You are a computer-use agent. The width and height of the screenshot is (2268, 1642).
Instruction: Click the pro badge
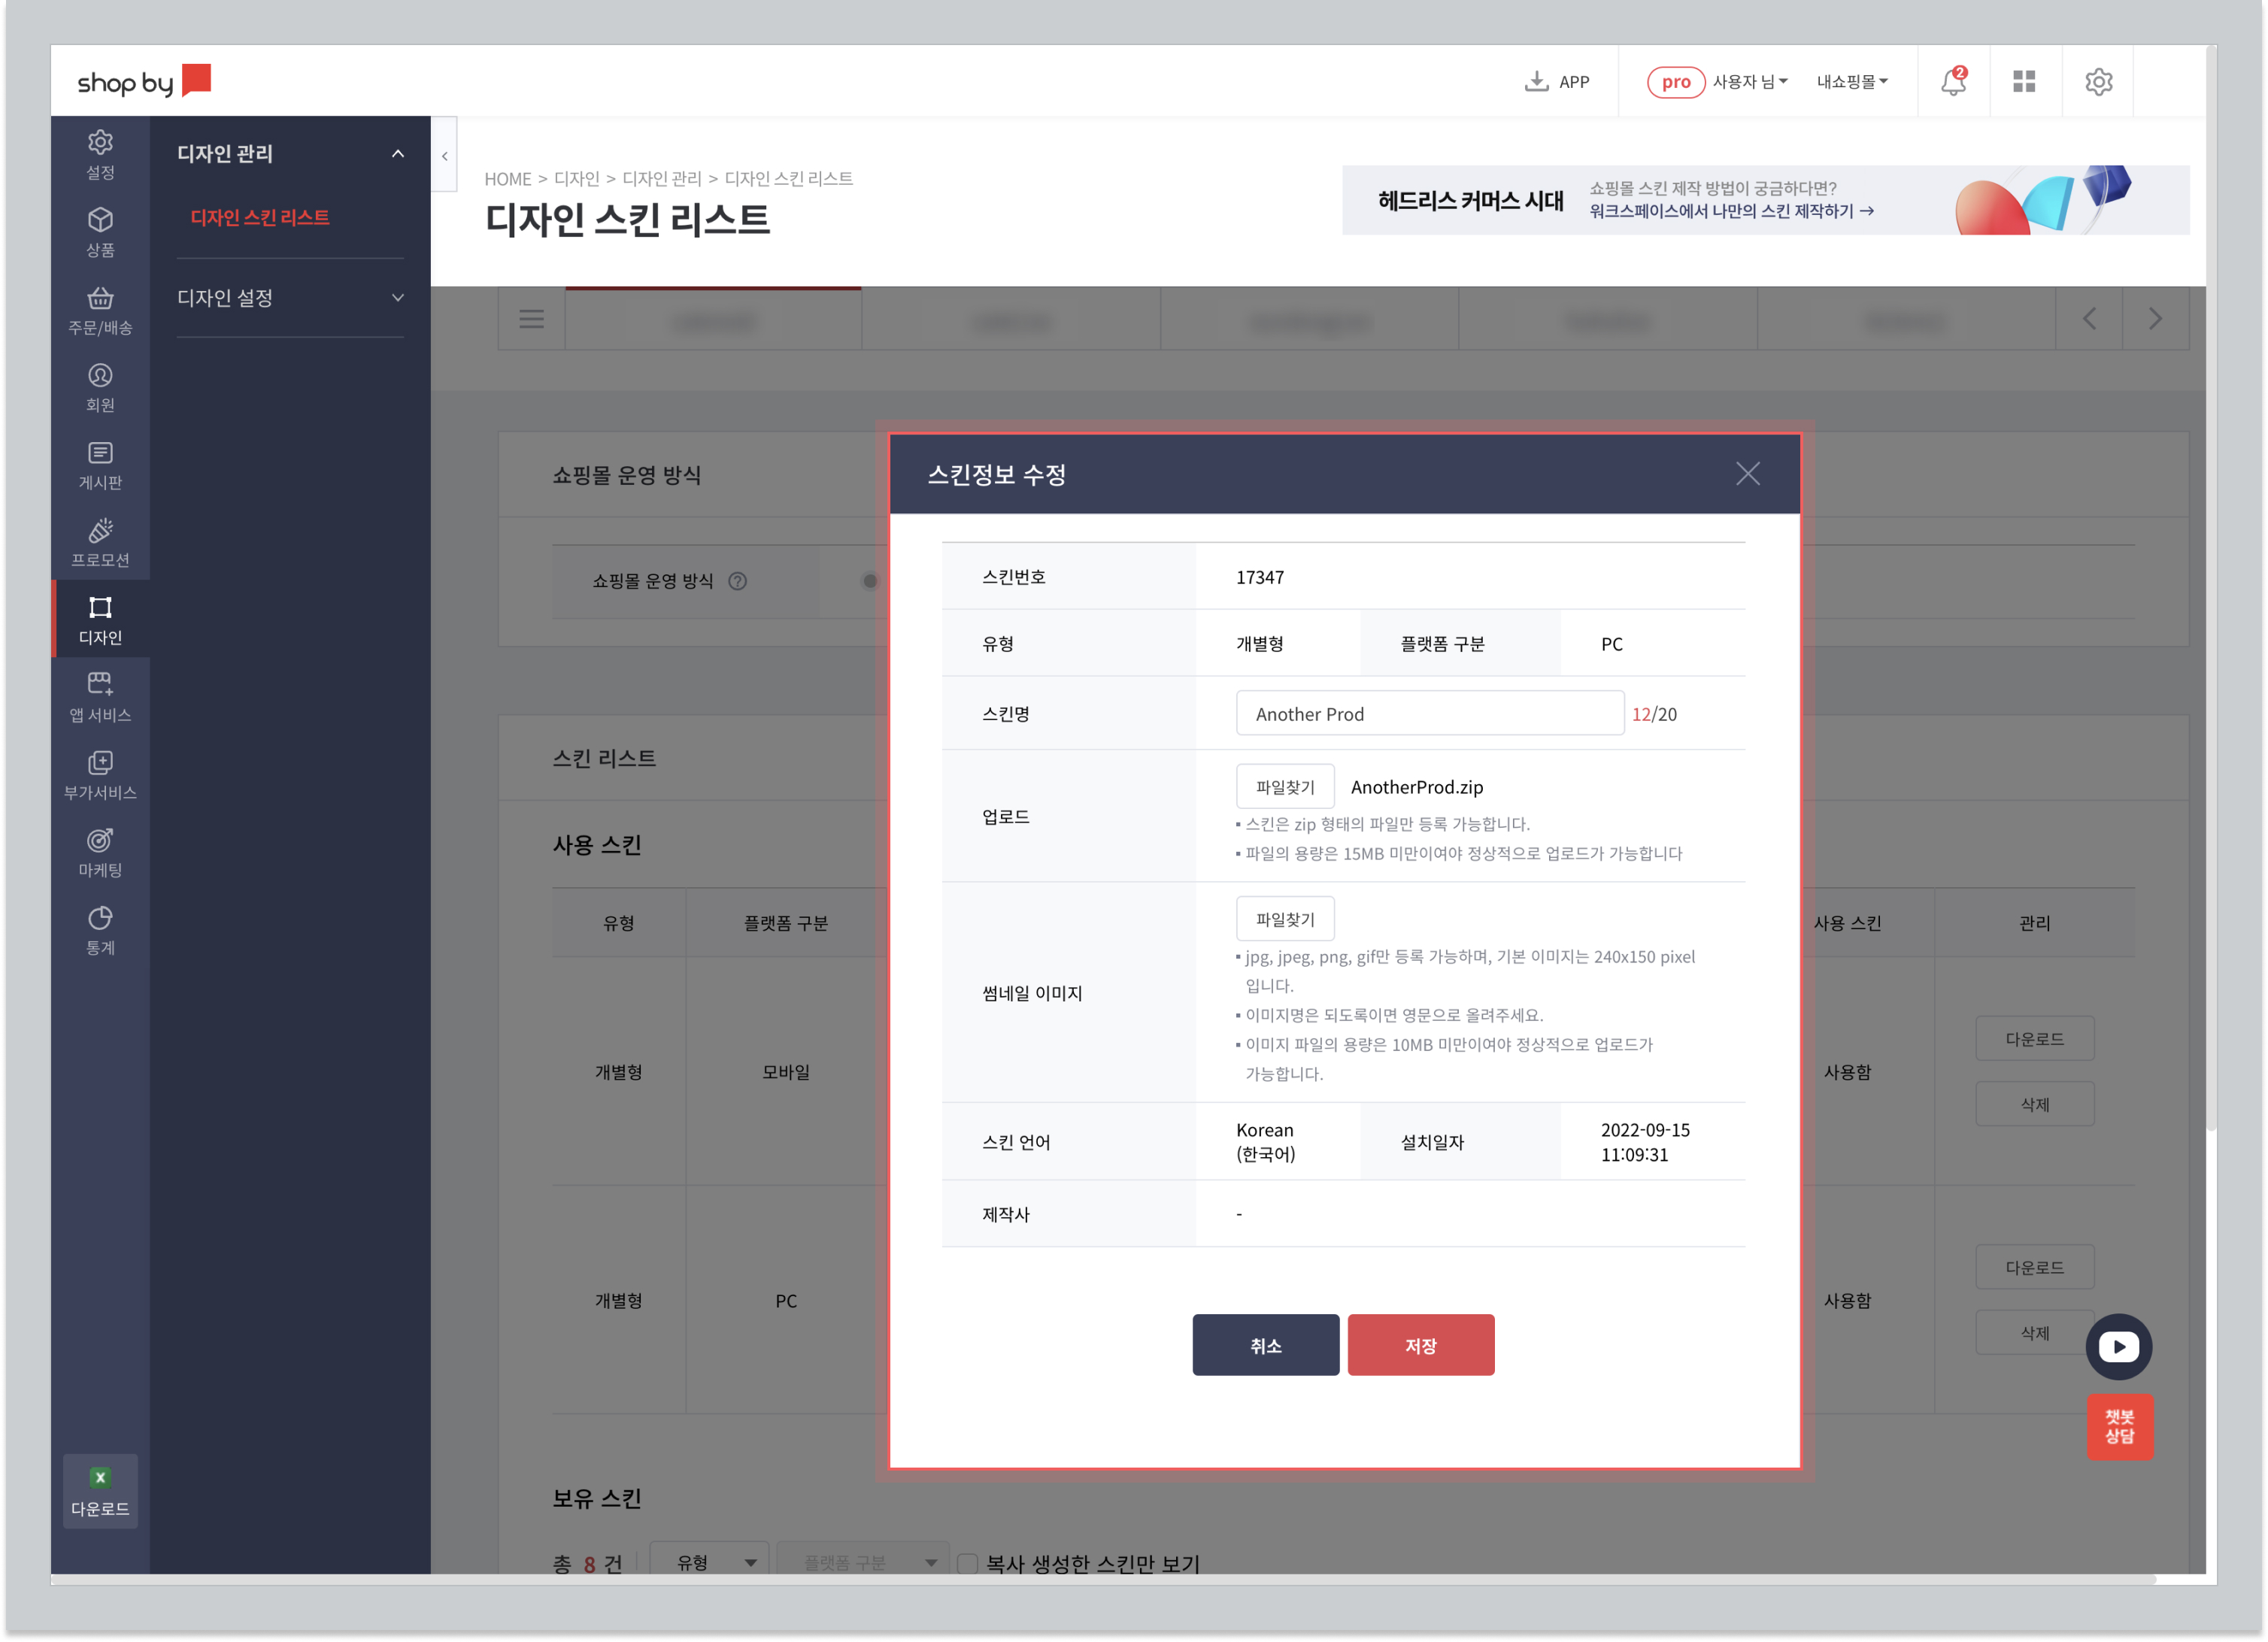pos(1675,81)
